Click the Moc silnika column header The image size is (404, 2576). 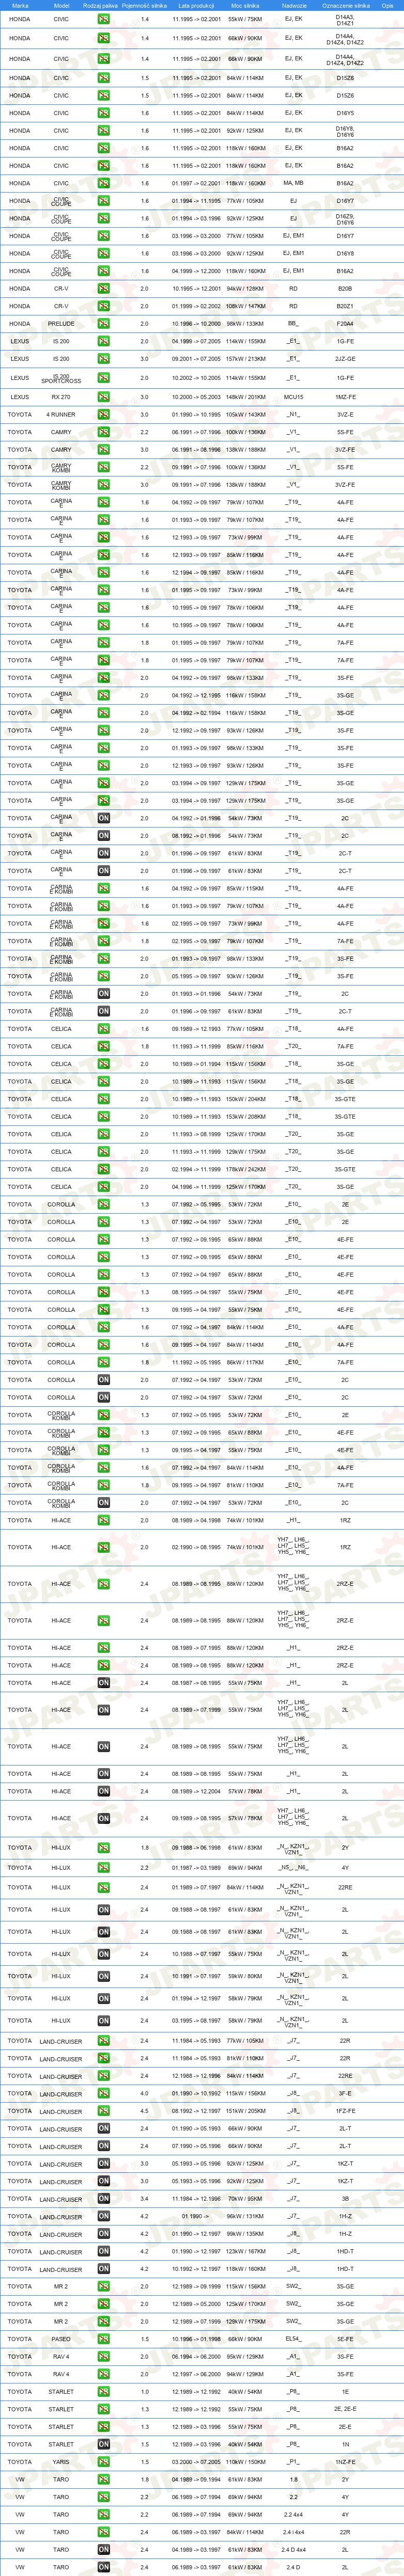(x=245, y=5)
